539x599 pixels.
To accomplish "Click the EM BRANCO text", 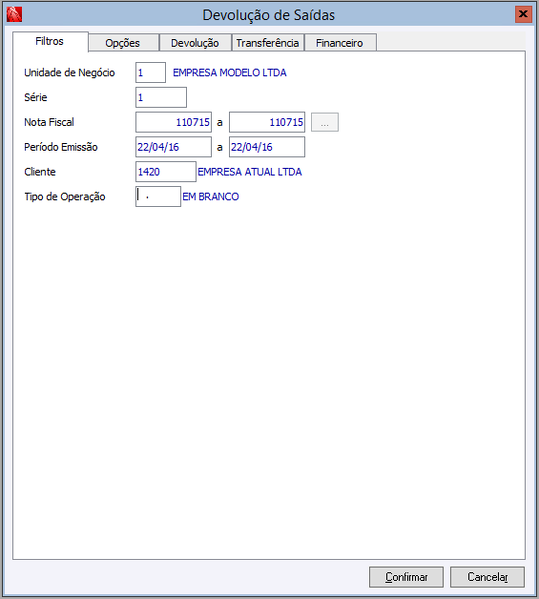I will [x=210, y=197].
